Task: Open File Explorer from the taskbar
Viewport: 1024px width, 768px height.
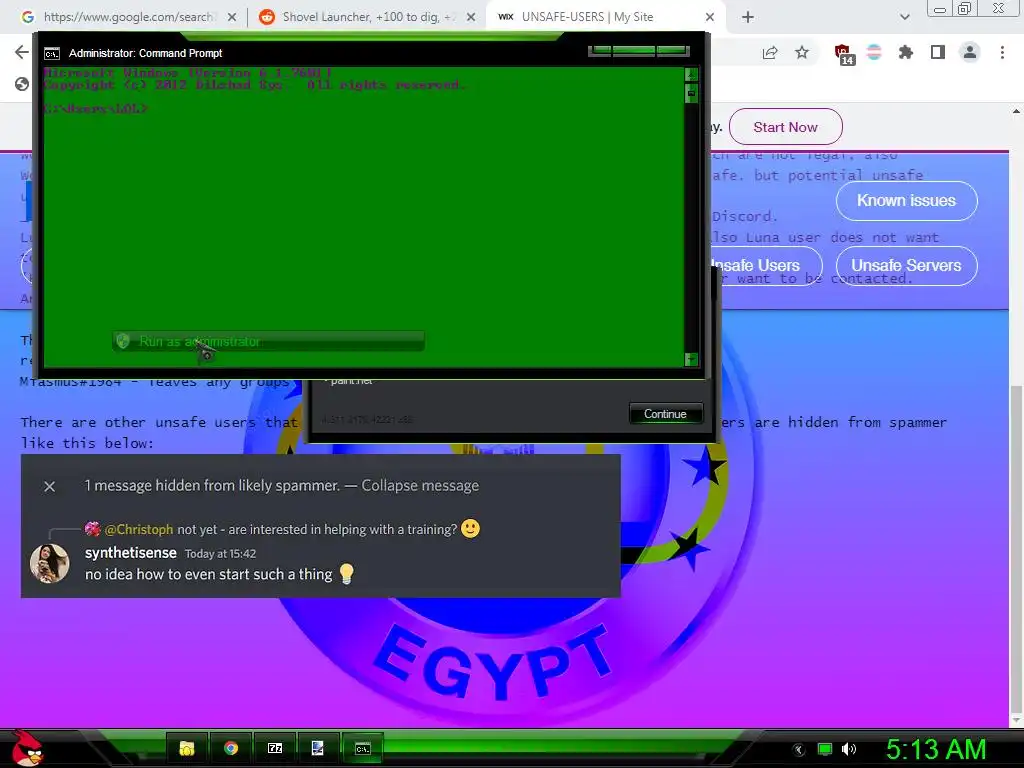Action: (x=187, y=748)
